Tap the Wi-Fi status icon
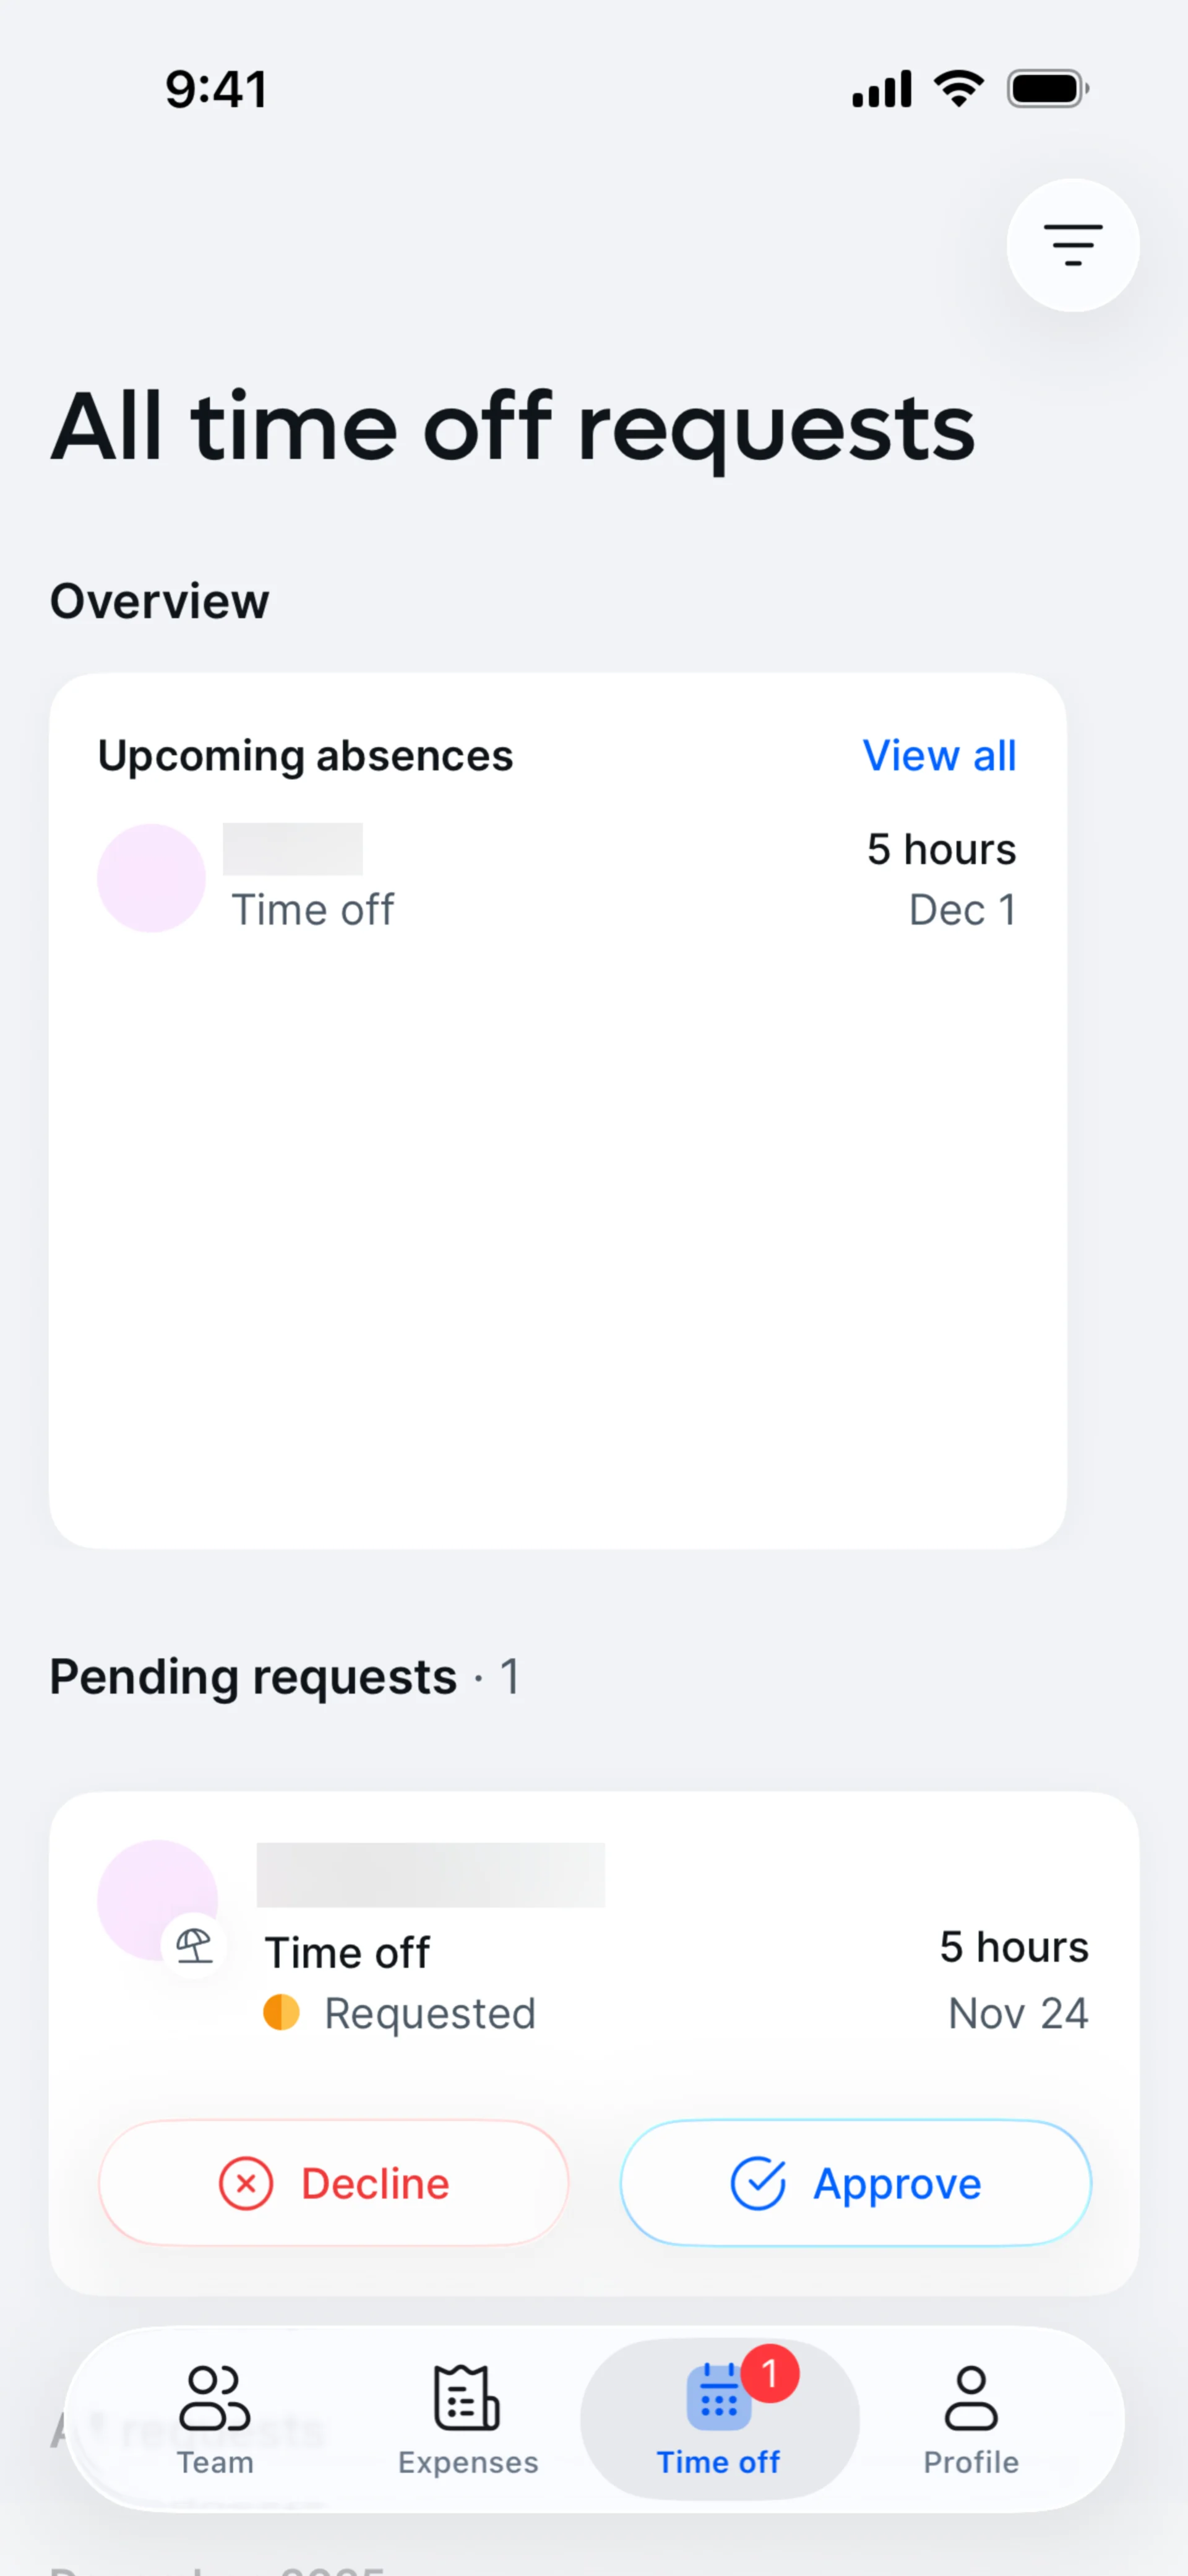The width and height of the screenshot is (1188, 2576). pos(959,89)
